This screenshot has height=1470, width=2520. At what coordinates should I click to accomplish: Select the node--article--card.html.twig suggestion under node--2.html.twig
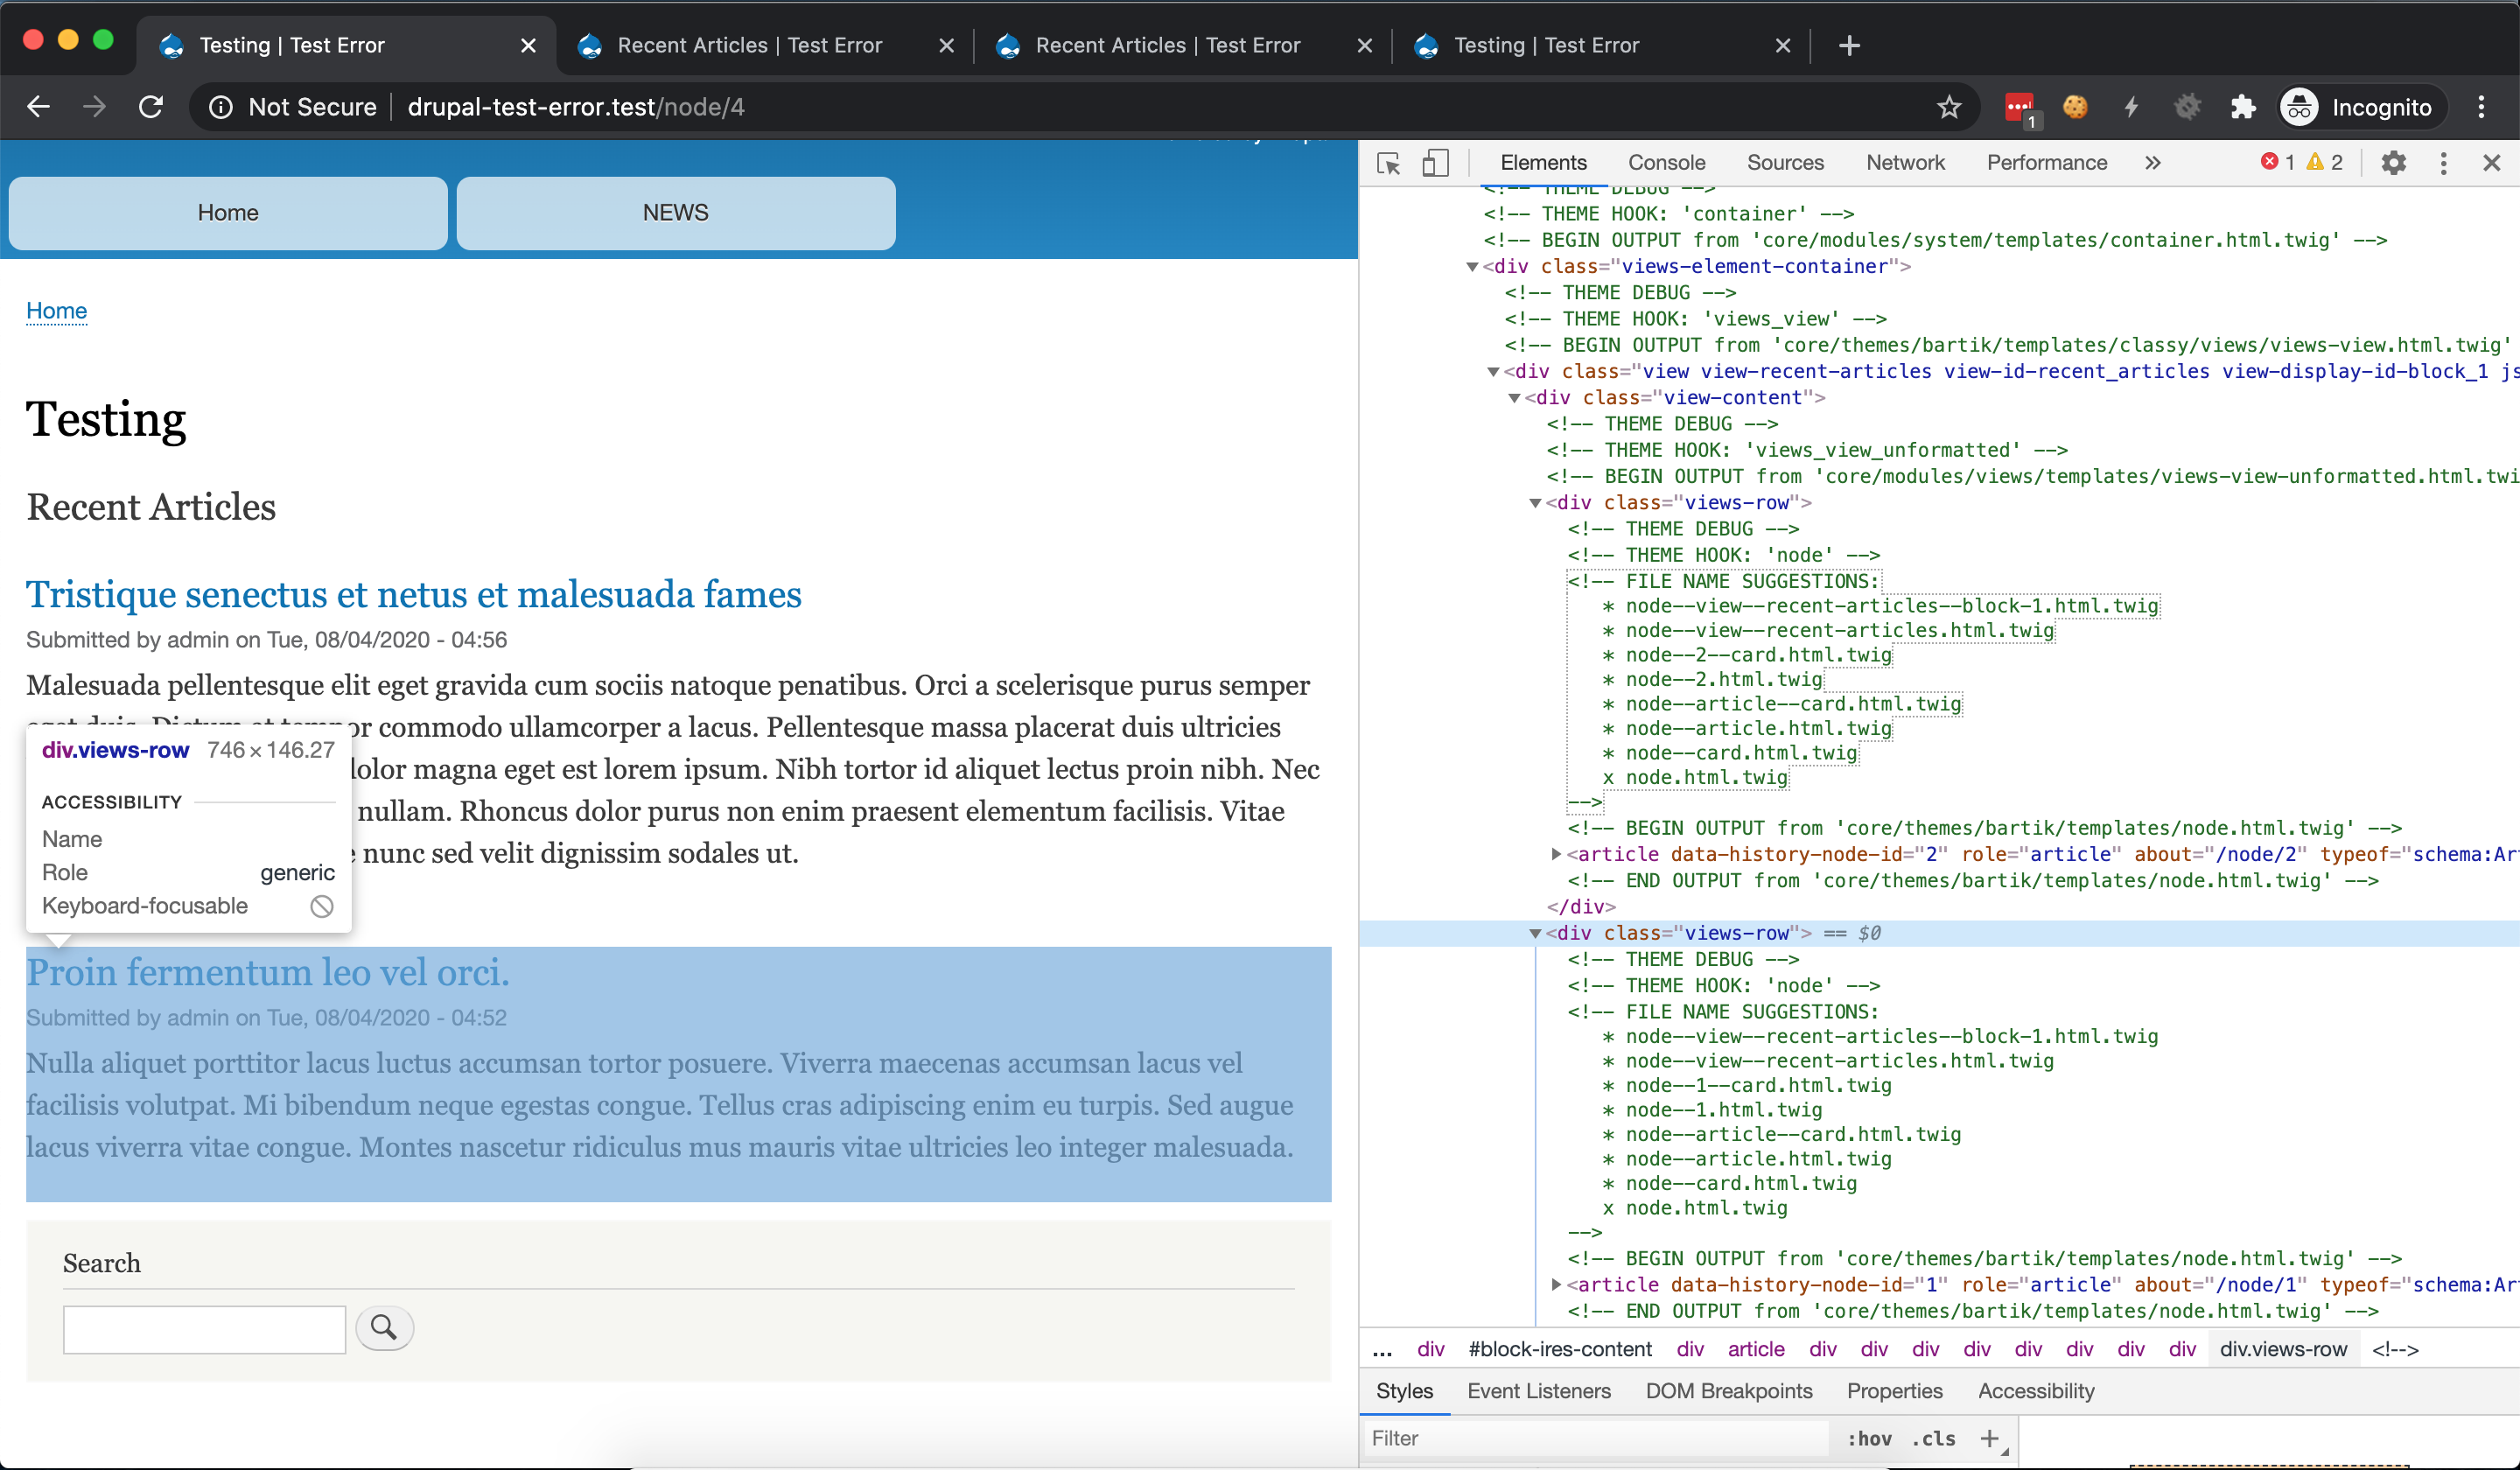coord(1793,704)
